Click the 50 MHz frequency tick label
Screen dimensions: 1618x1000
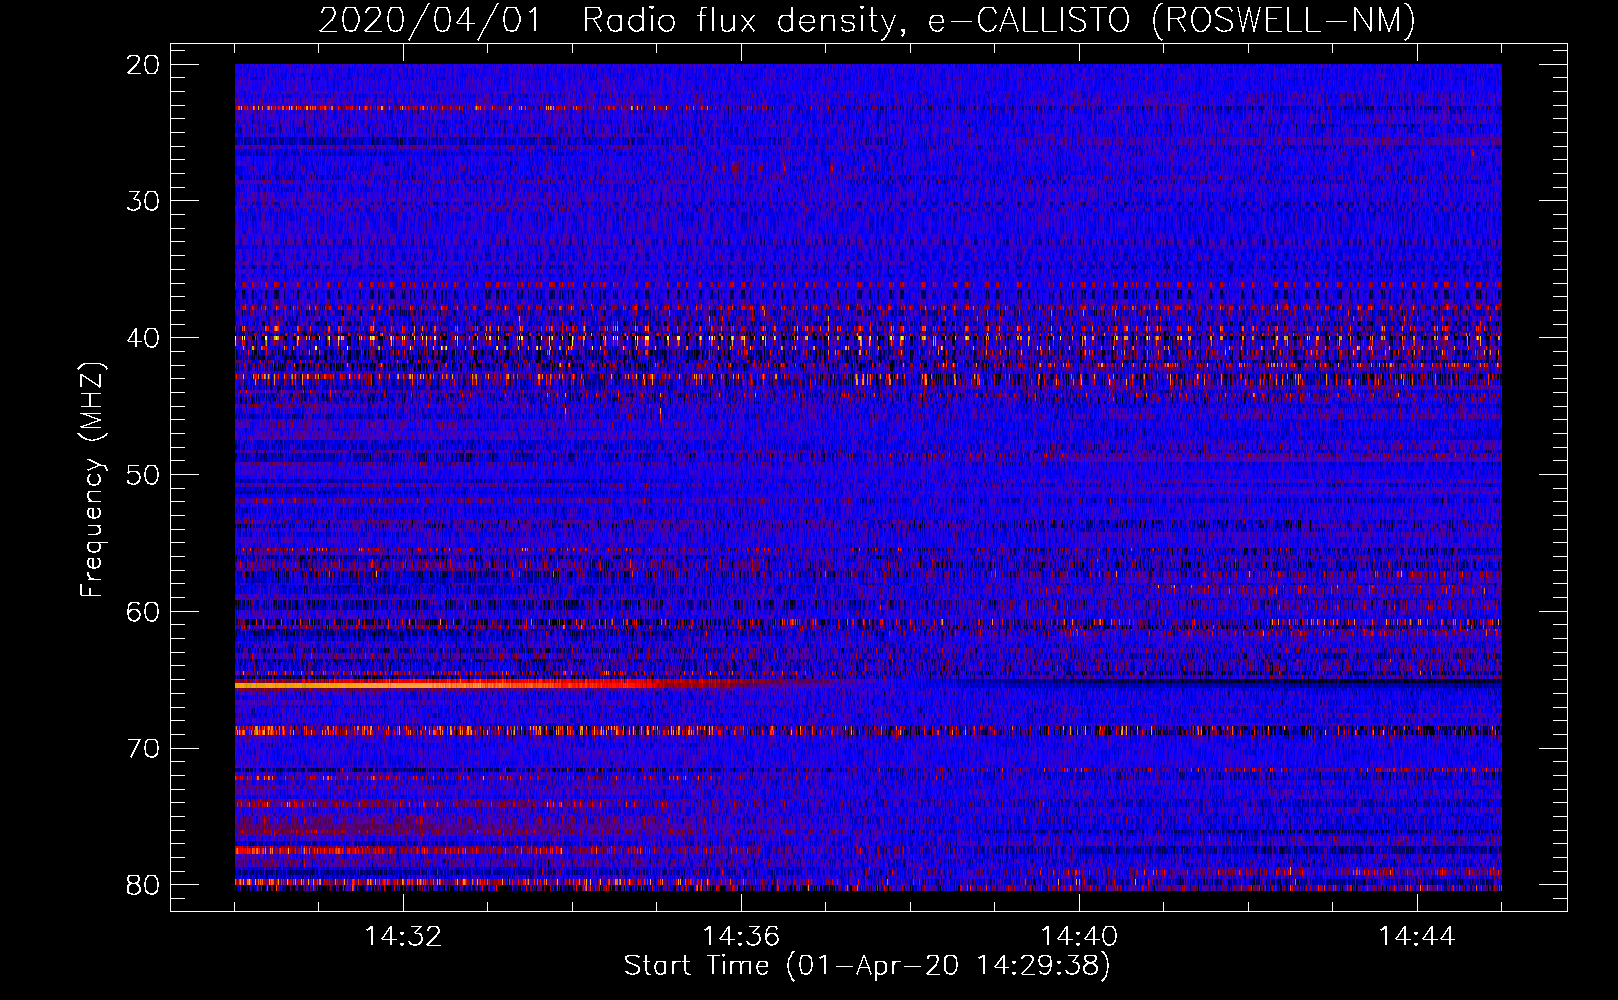pos(144,475)
